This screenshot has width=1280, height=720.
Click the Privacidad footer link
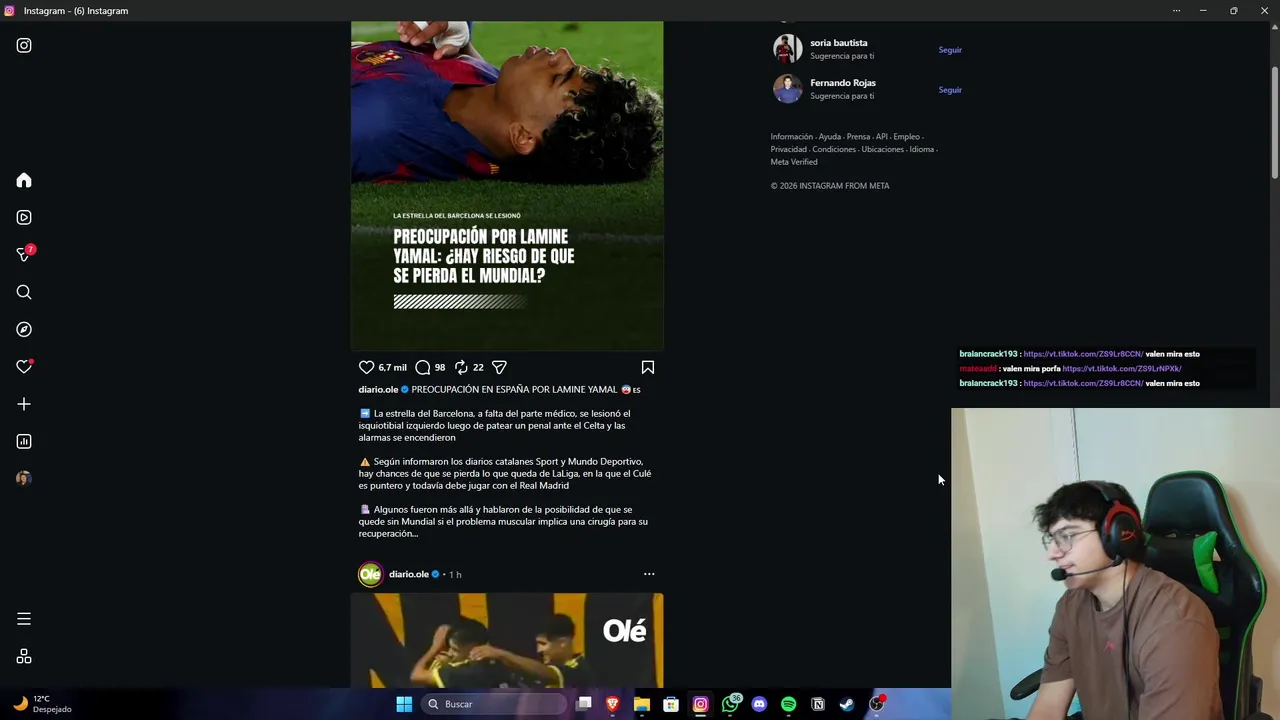coord(789,149)
